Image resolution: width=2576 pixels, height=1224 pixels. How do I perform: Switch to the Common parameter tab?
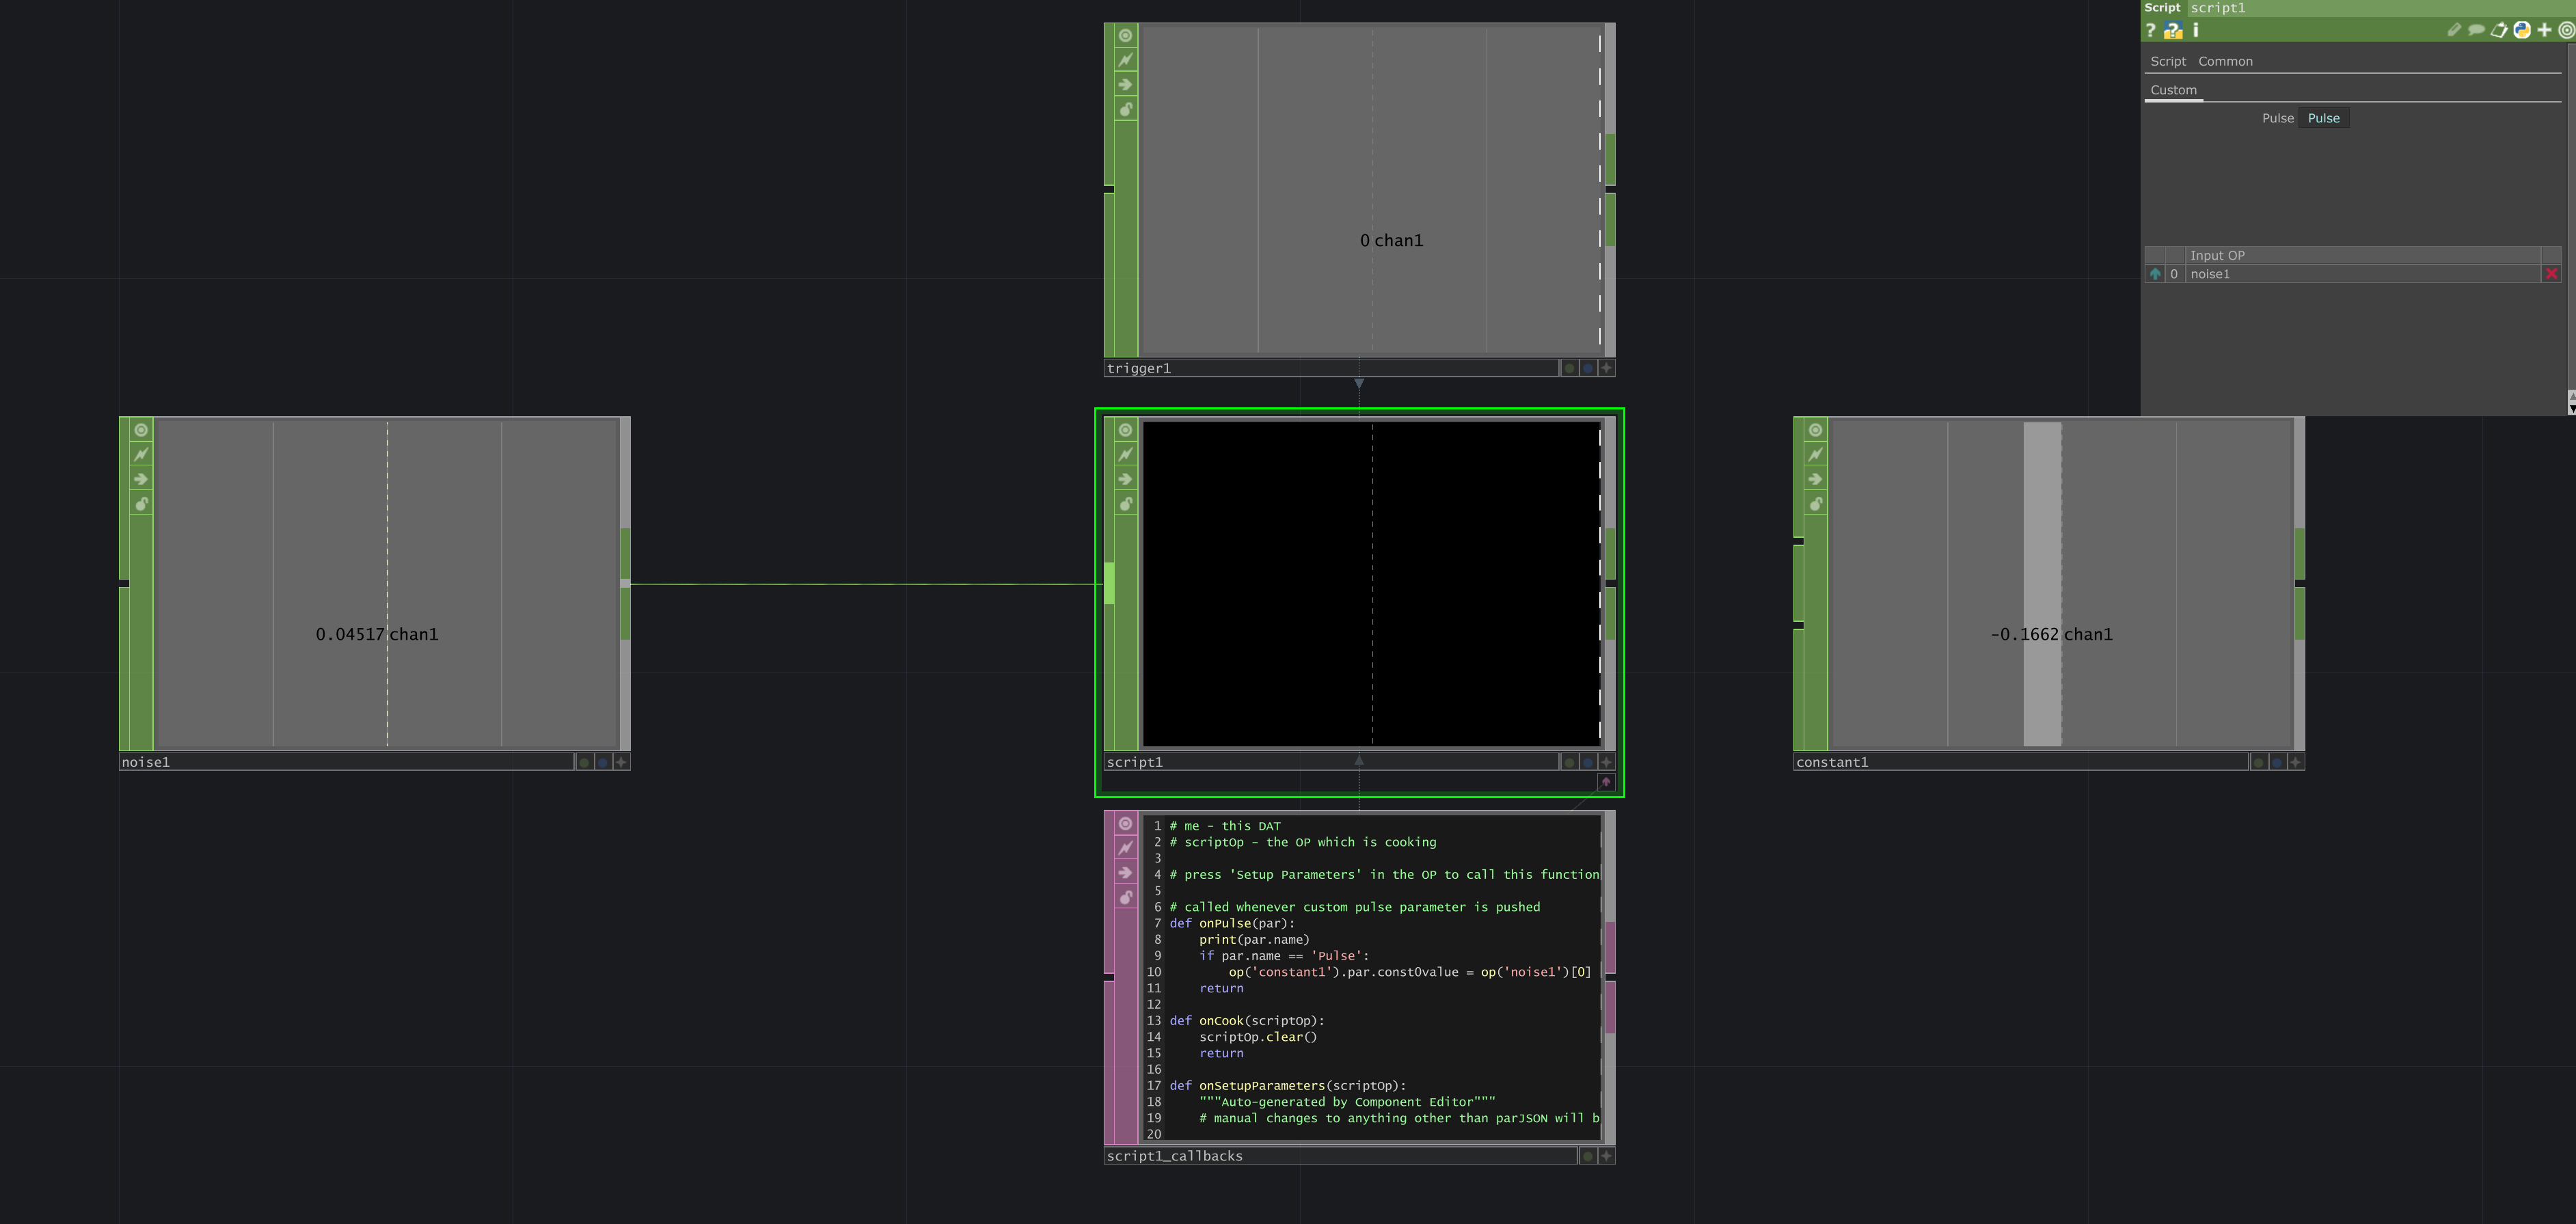pyautogui.click(x=2226, y=61)
